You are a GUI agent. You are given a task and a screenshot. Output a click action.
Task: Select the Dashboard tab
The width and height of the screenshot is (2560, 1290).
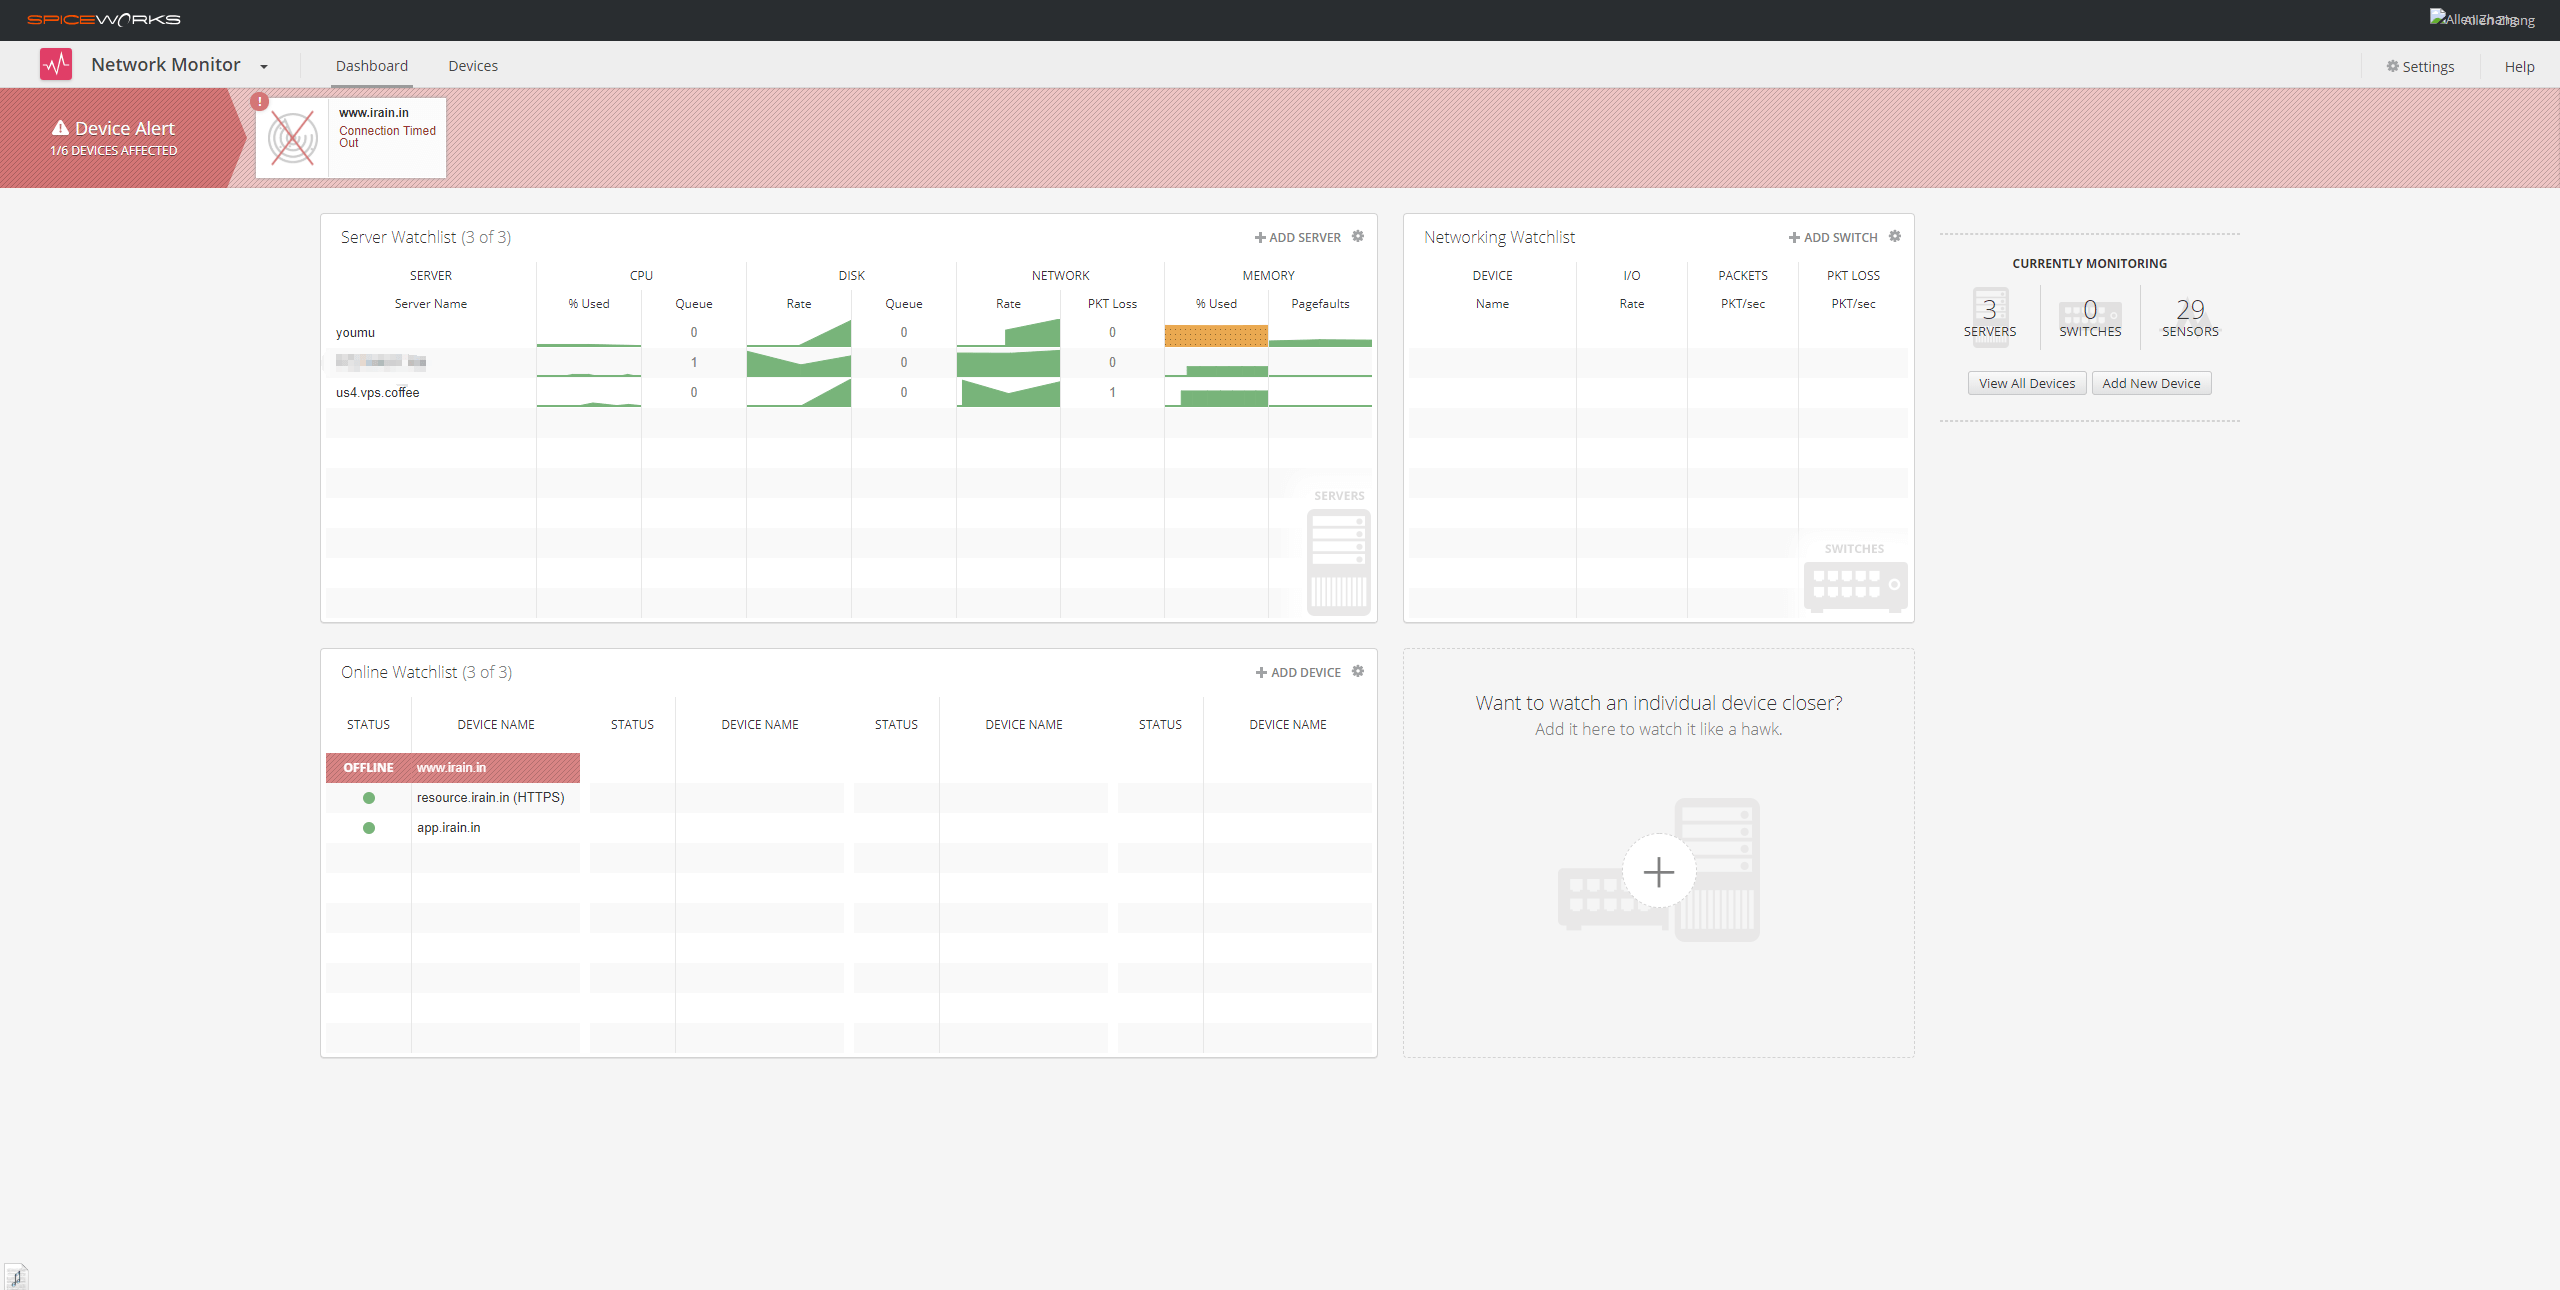click(372, 66)
